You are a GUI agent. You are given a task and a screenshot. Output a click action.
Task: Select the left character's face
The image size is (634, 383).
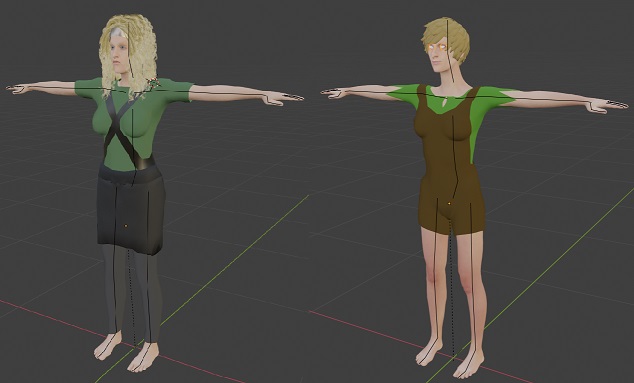[120, 57]
